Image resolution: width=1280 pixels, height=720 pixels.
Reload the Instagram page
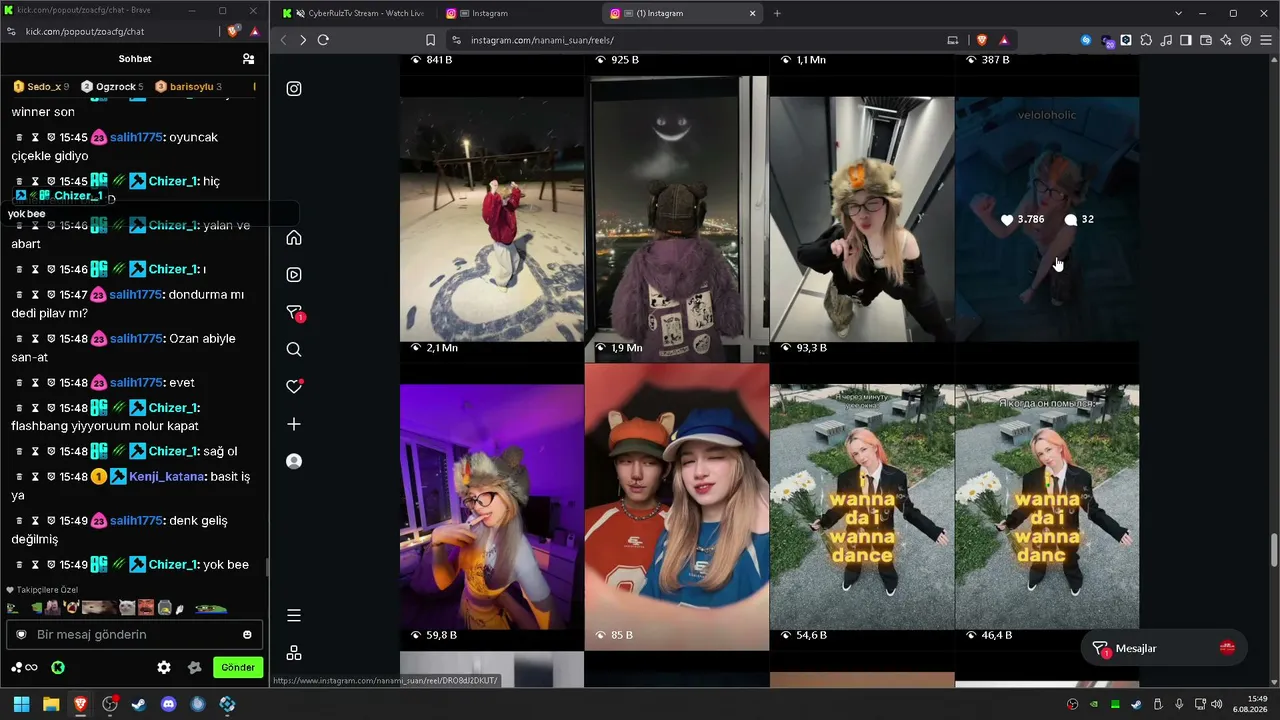click(323, 40)
